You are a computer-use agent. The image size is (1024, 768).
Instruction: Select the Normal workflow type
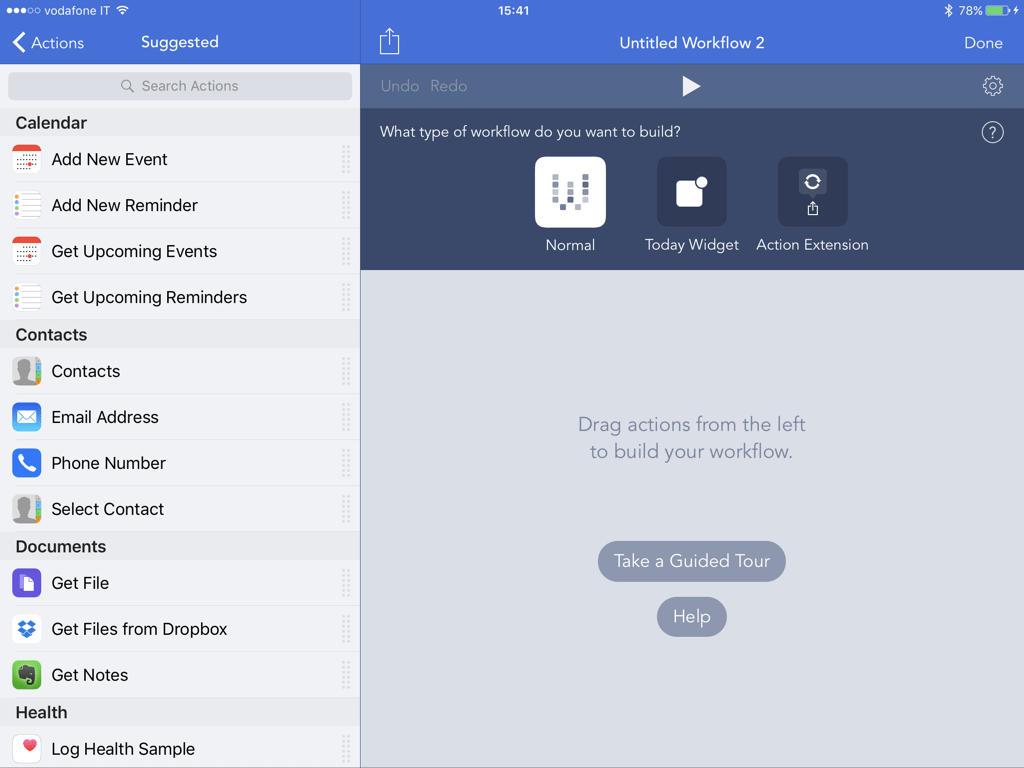(570, 192)
